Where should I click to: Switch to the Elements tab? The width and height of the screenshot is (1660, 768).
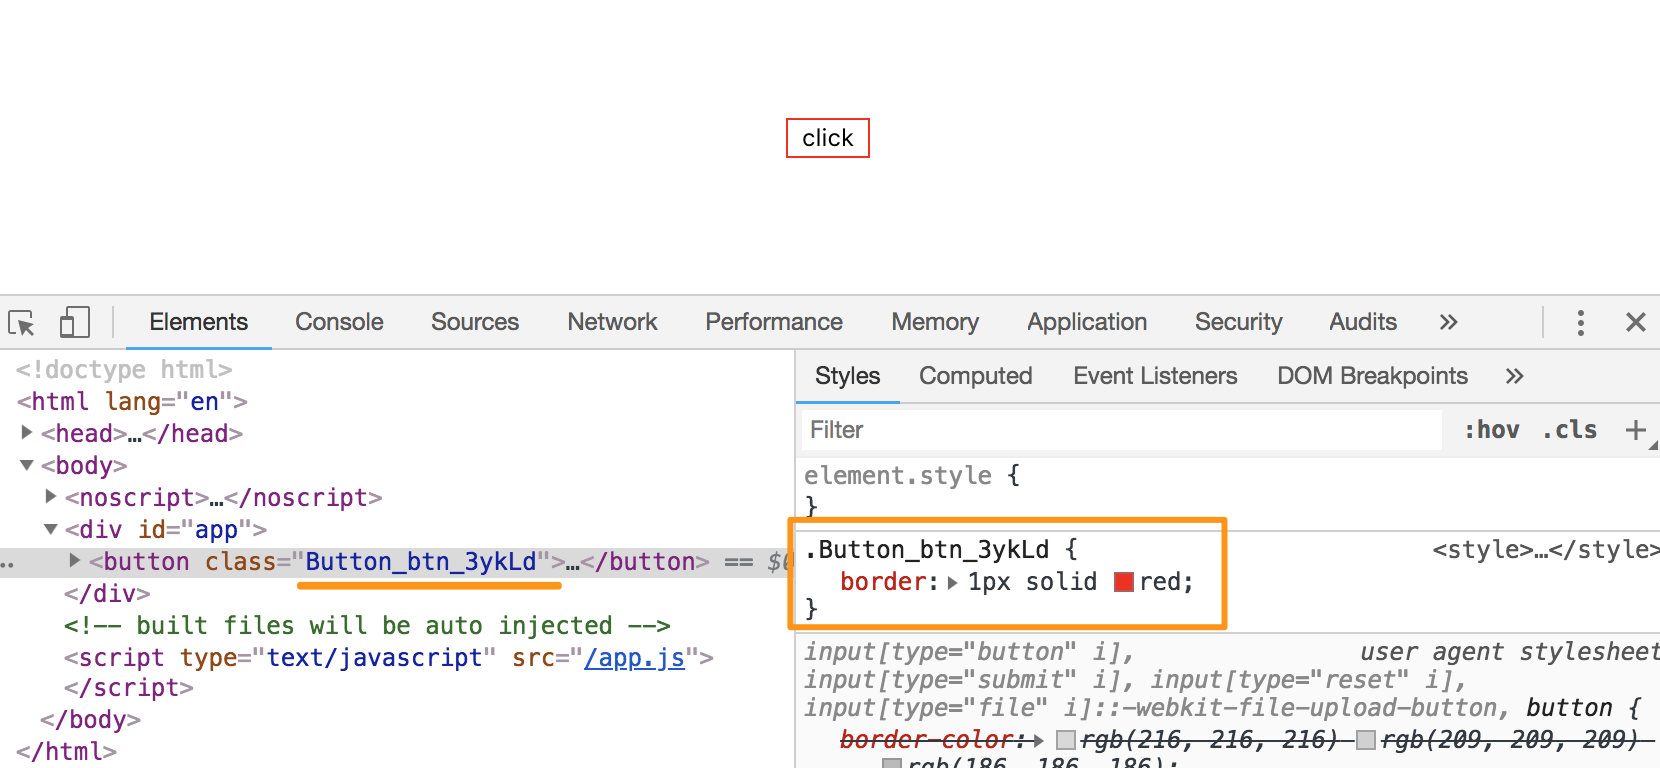click(198, 322)
